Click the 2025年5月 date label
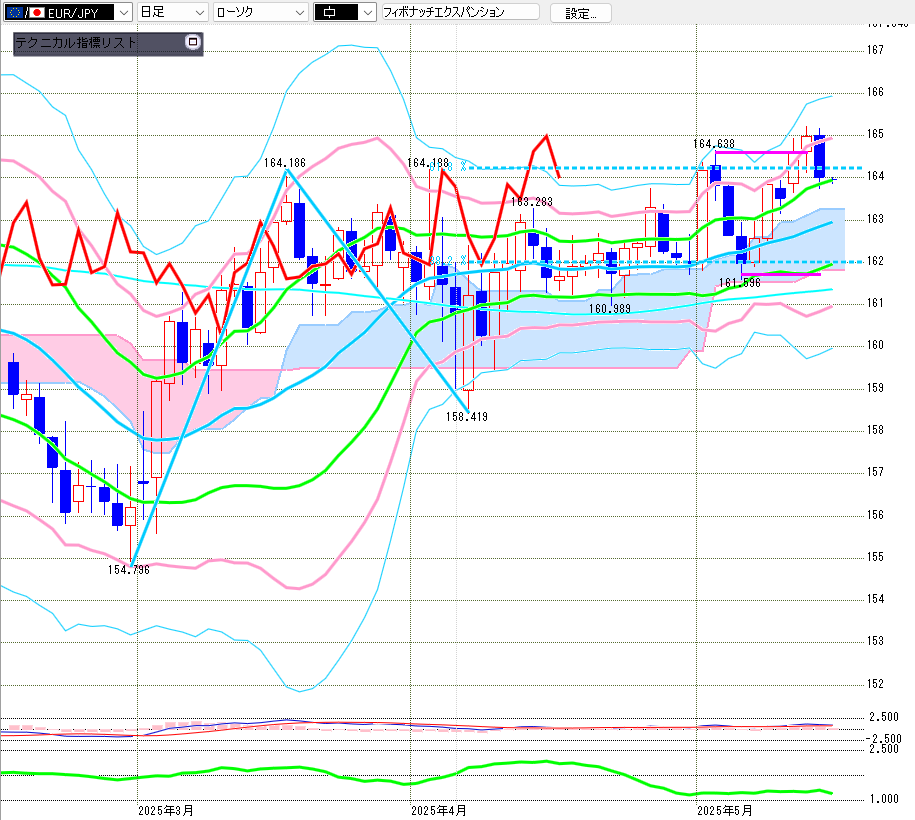 725,811
